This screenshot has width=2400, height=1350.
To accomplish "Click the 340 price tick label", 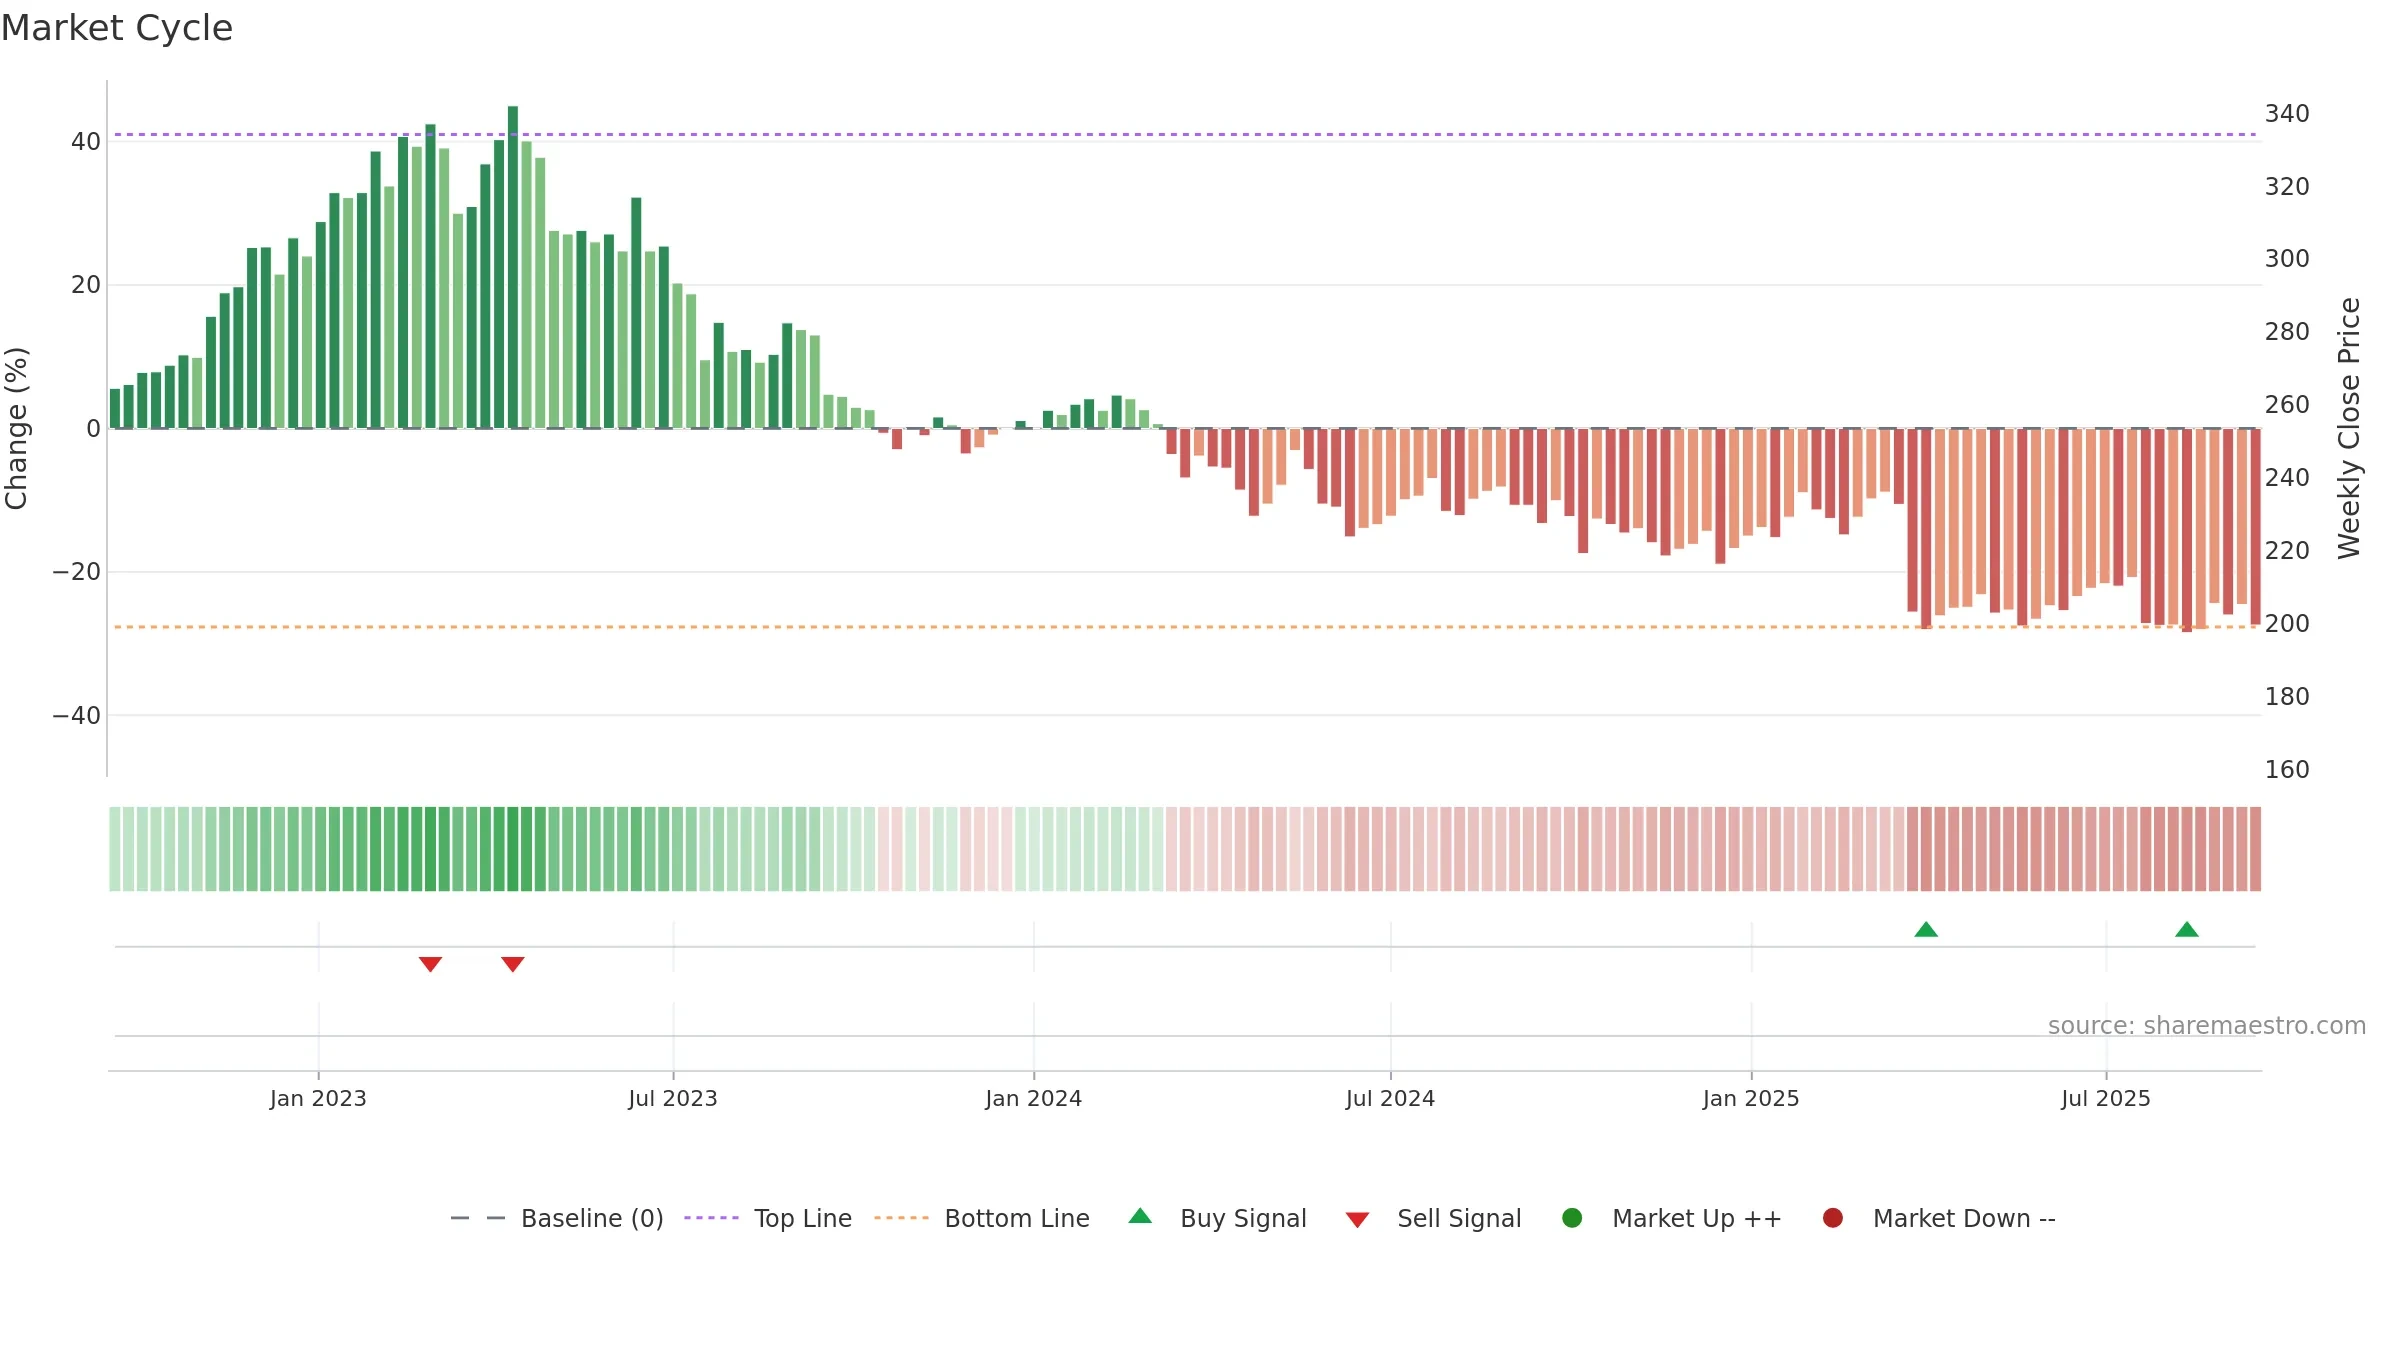I will pos(2287,114).
